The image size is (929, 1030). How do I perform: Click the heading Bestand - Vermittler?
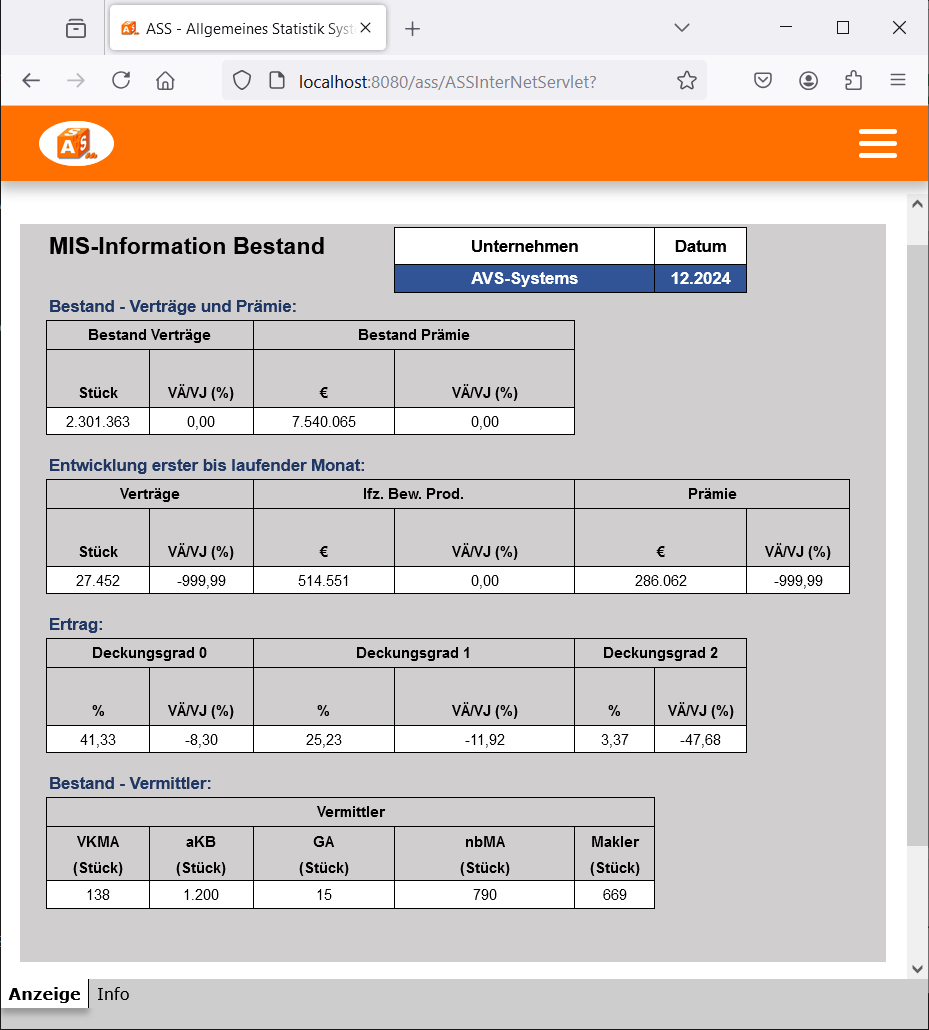pyautogui.click(x=130, y=783)
